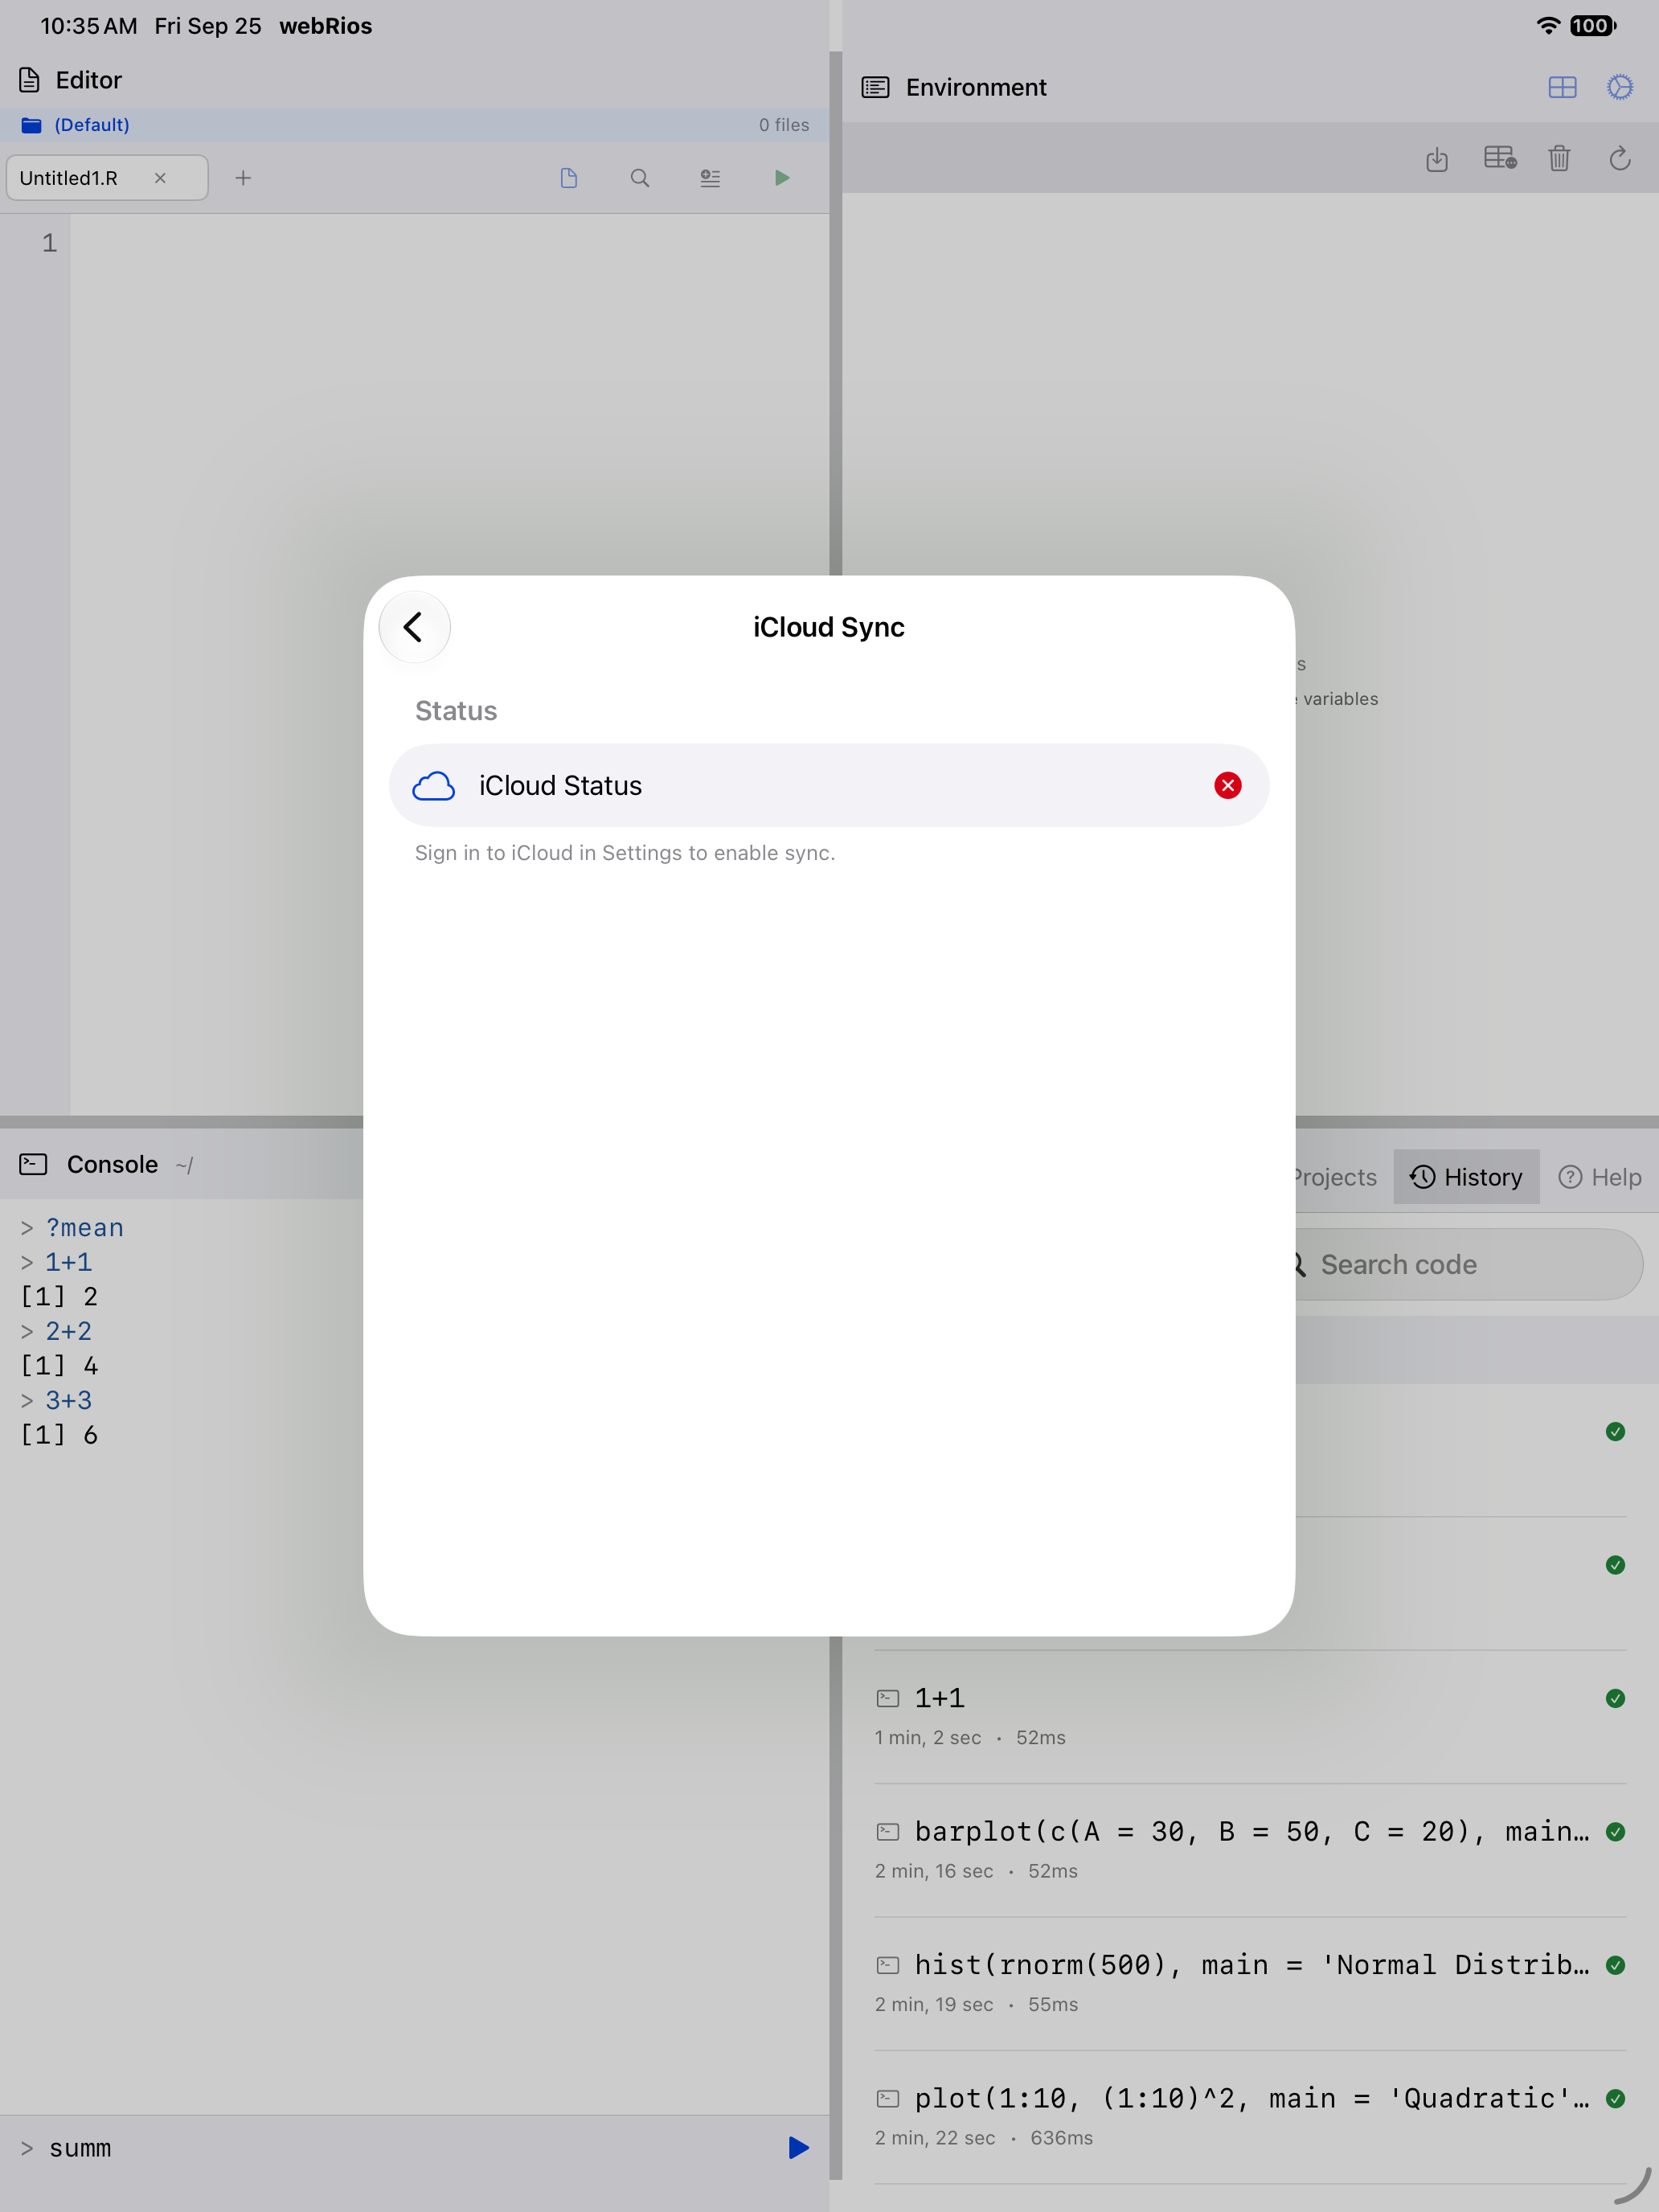Screen dimensions: 1659x2212
Task: Click the Editor panel header icon
Action: (x=30, y=80)
